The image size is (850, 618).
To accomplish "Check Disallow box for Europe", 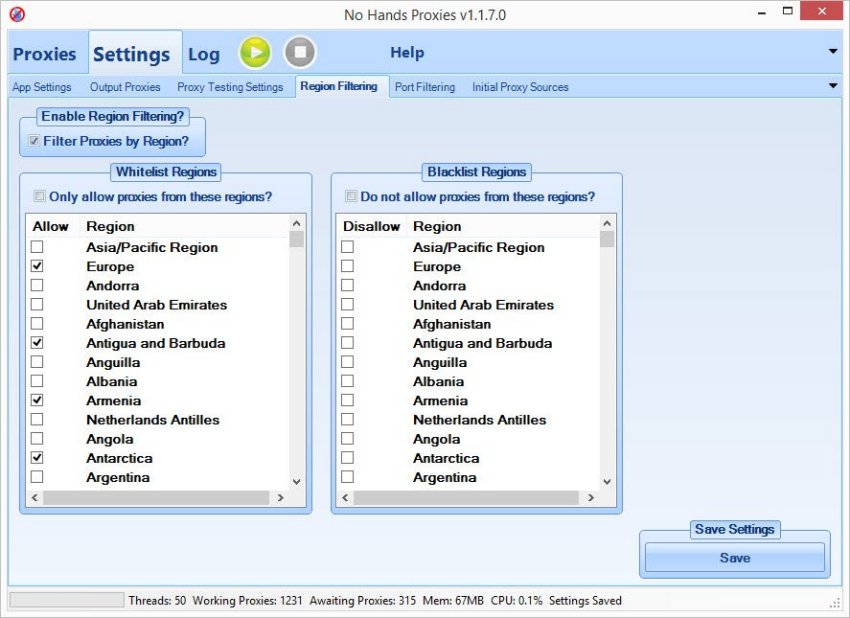I will coord(347,266).
